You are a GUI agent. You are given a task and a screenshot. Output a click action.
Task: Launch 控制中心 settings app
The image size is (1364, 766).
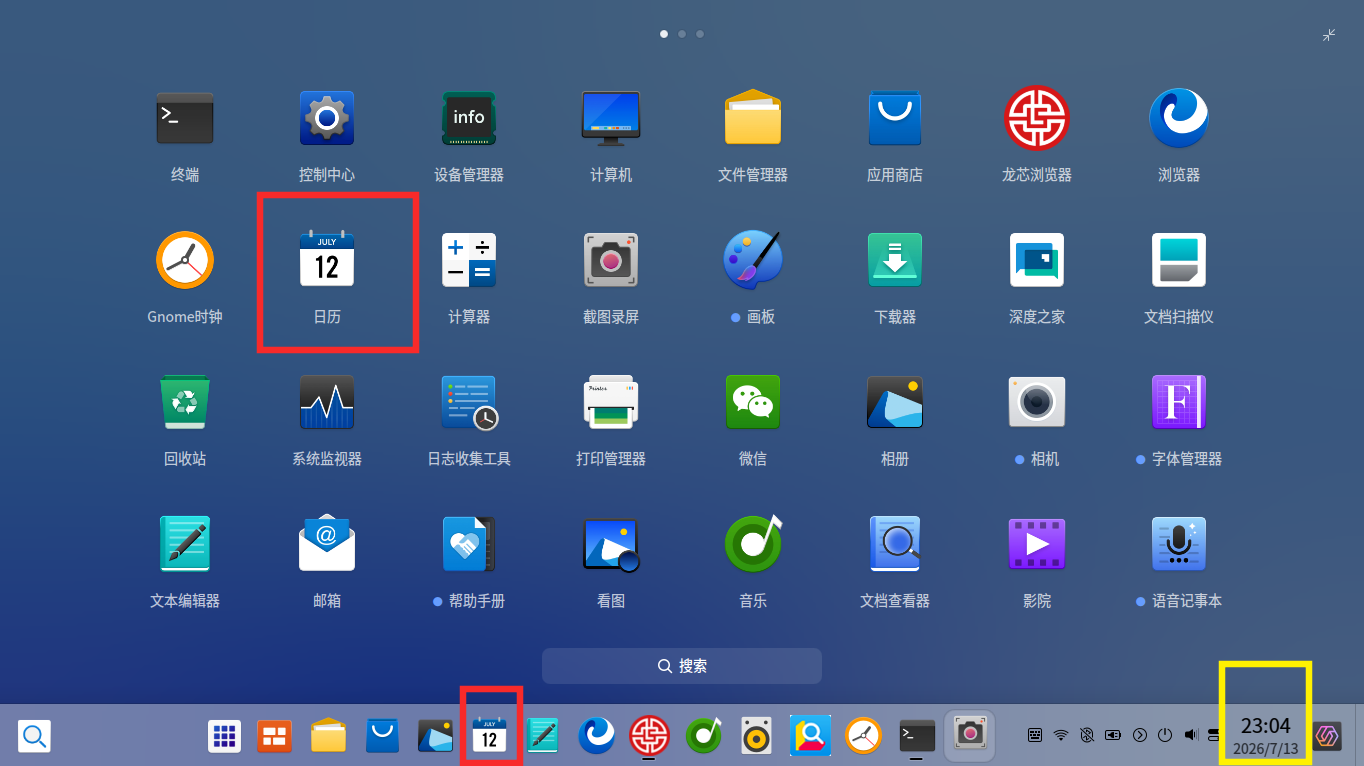[327, 118]
